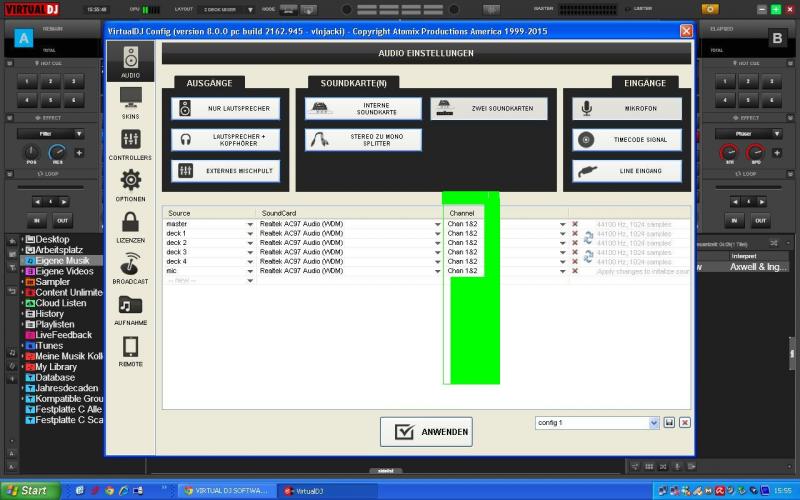This screenshot has width=800, height=500.
Task: Open the Skins settings section
Action: point(131,103)
